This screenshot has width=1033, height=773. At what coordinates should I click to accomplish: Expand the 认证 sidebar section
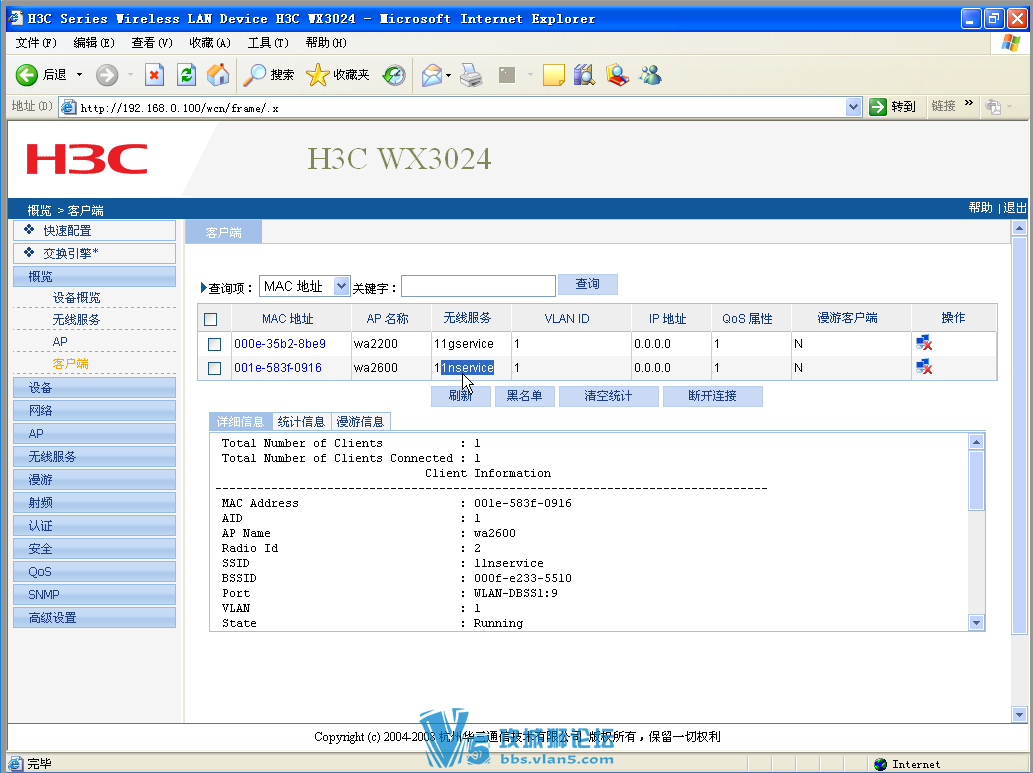tap(94, 526)
